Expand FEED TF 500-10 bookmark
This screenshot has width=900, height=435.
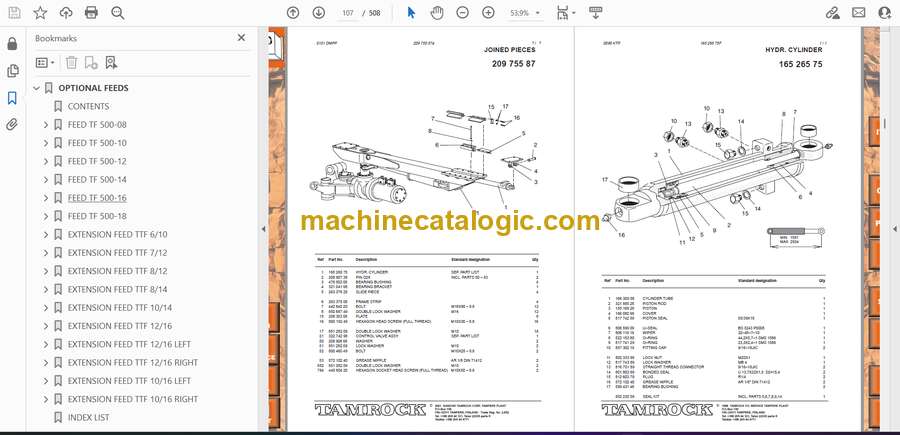click(x=46, y=143)
